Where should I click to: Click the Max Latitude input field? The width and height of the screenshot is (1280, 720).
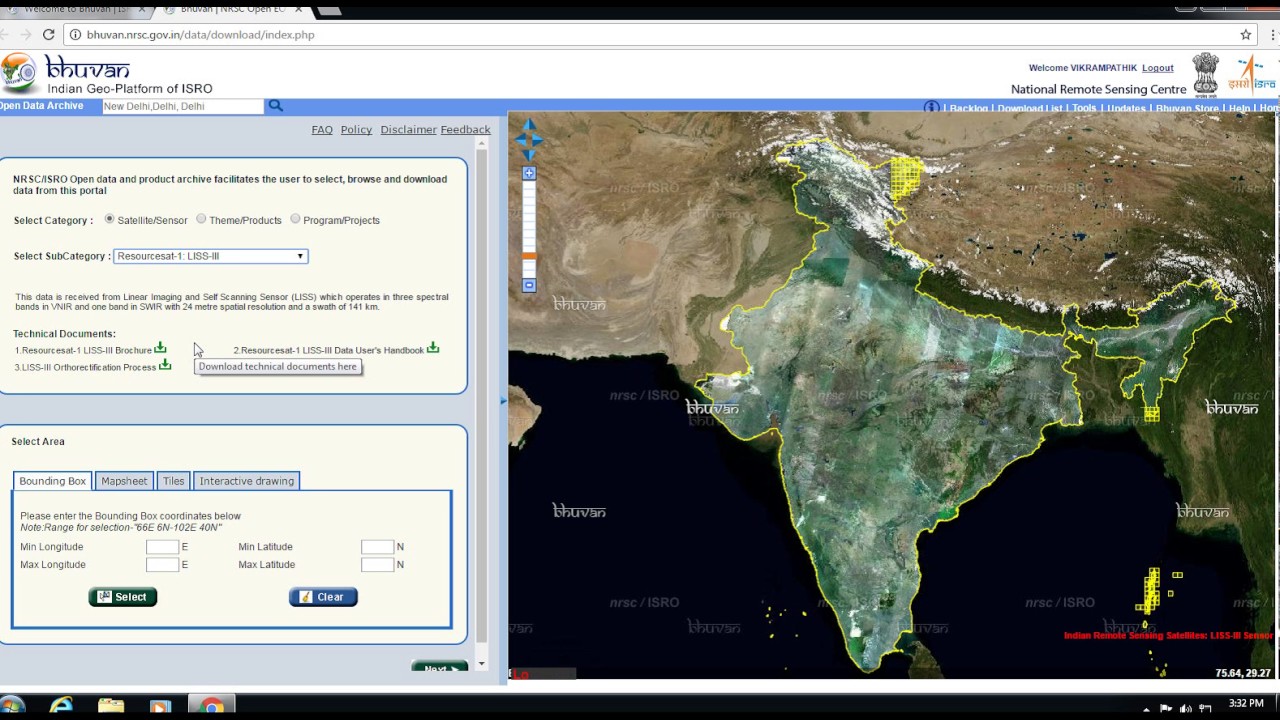click(x=377, y=565)
